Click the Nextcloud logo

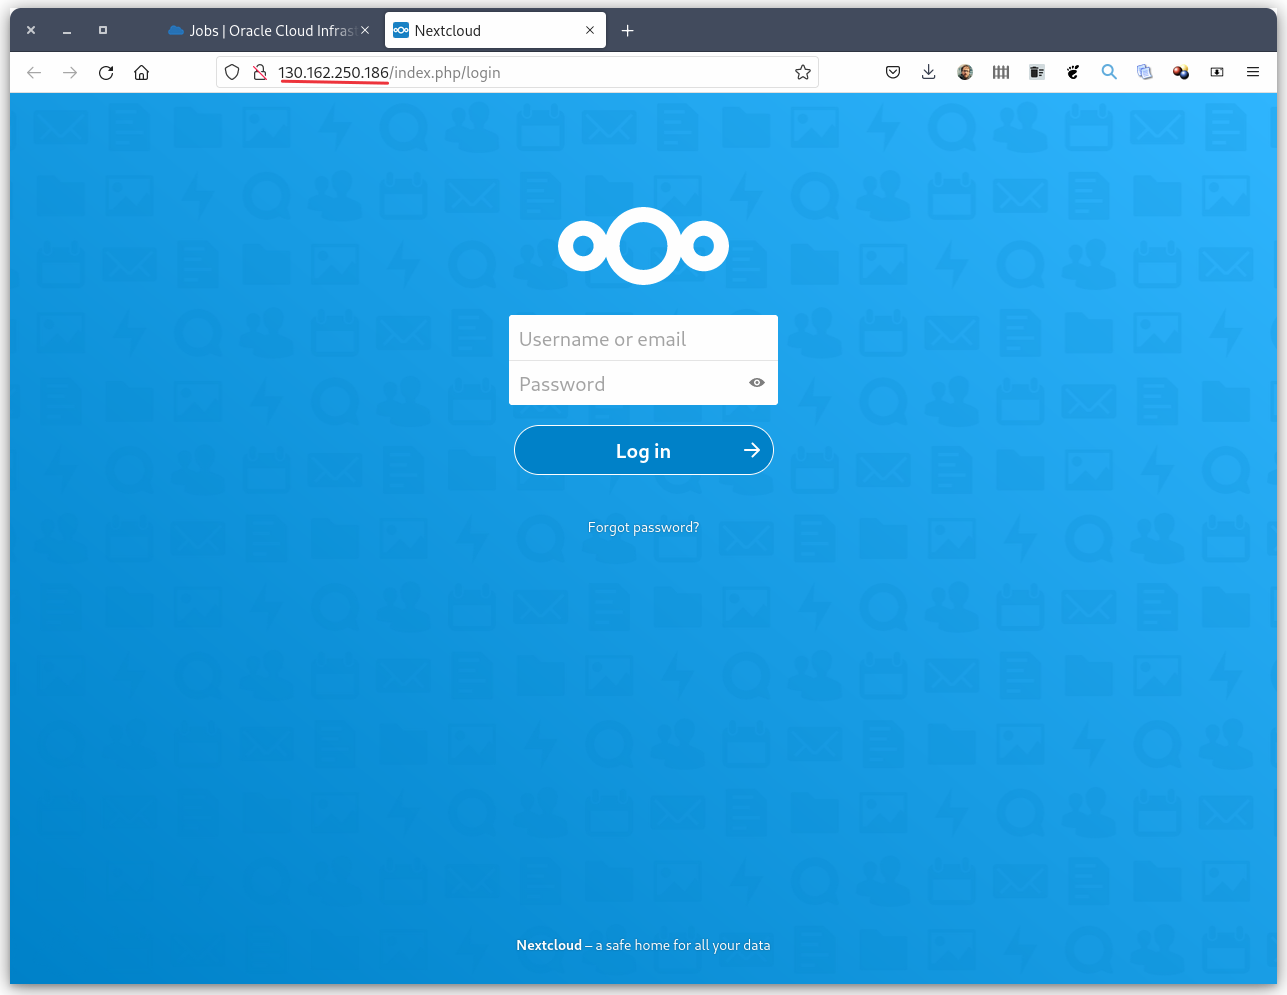tap(643, 246)
